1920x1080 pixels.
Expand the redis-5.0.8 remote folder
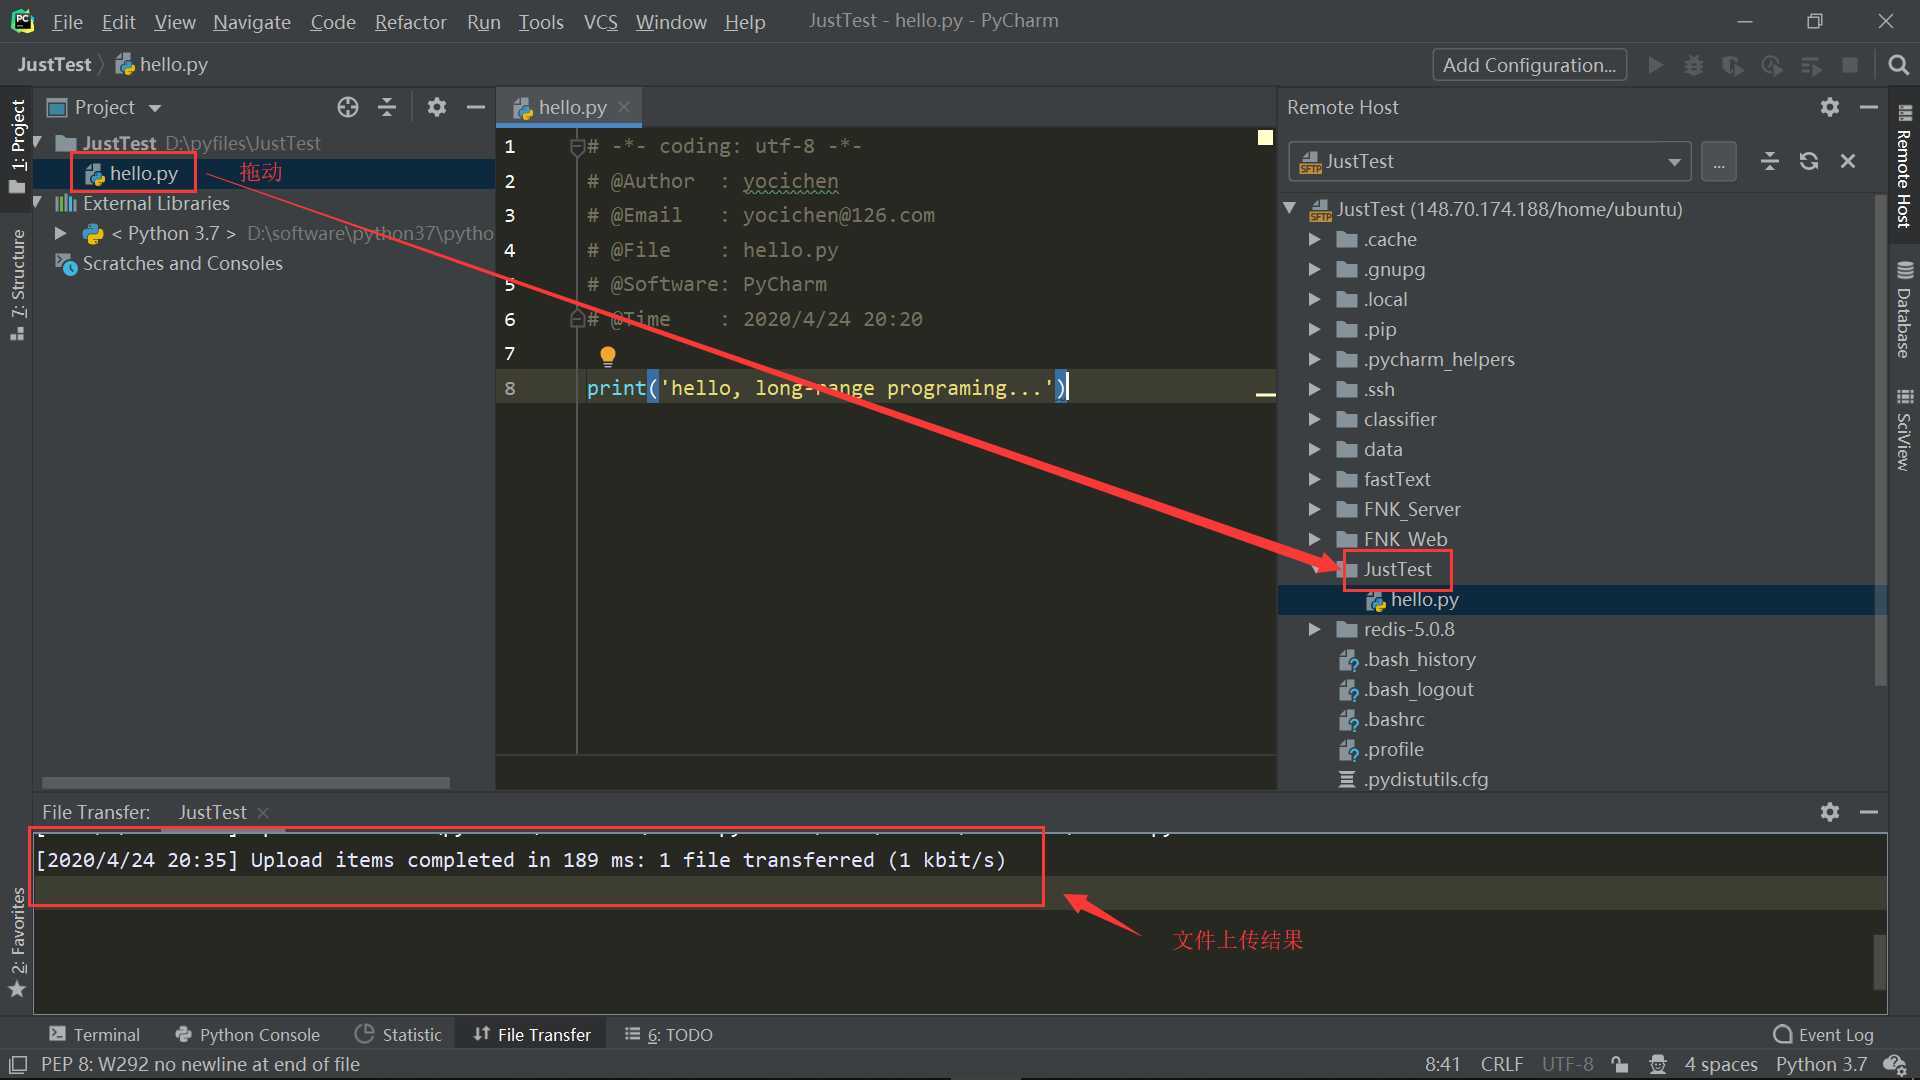[1315, 629]
